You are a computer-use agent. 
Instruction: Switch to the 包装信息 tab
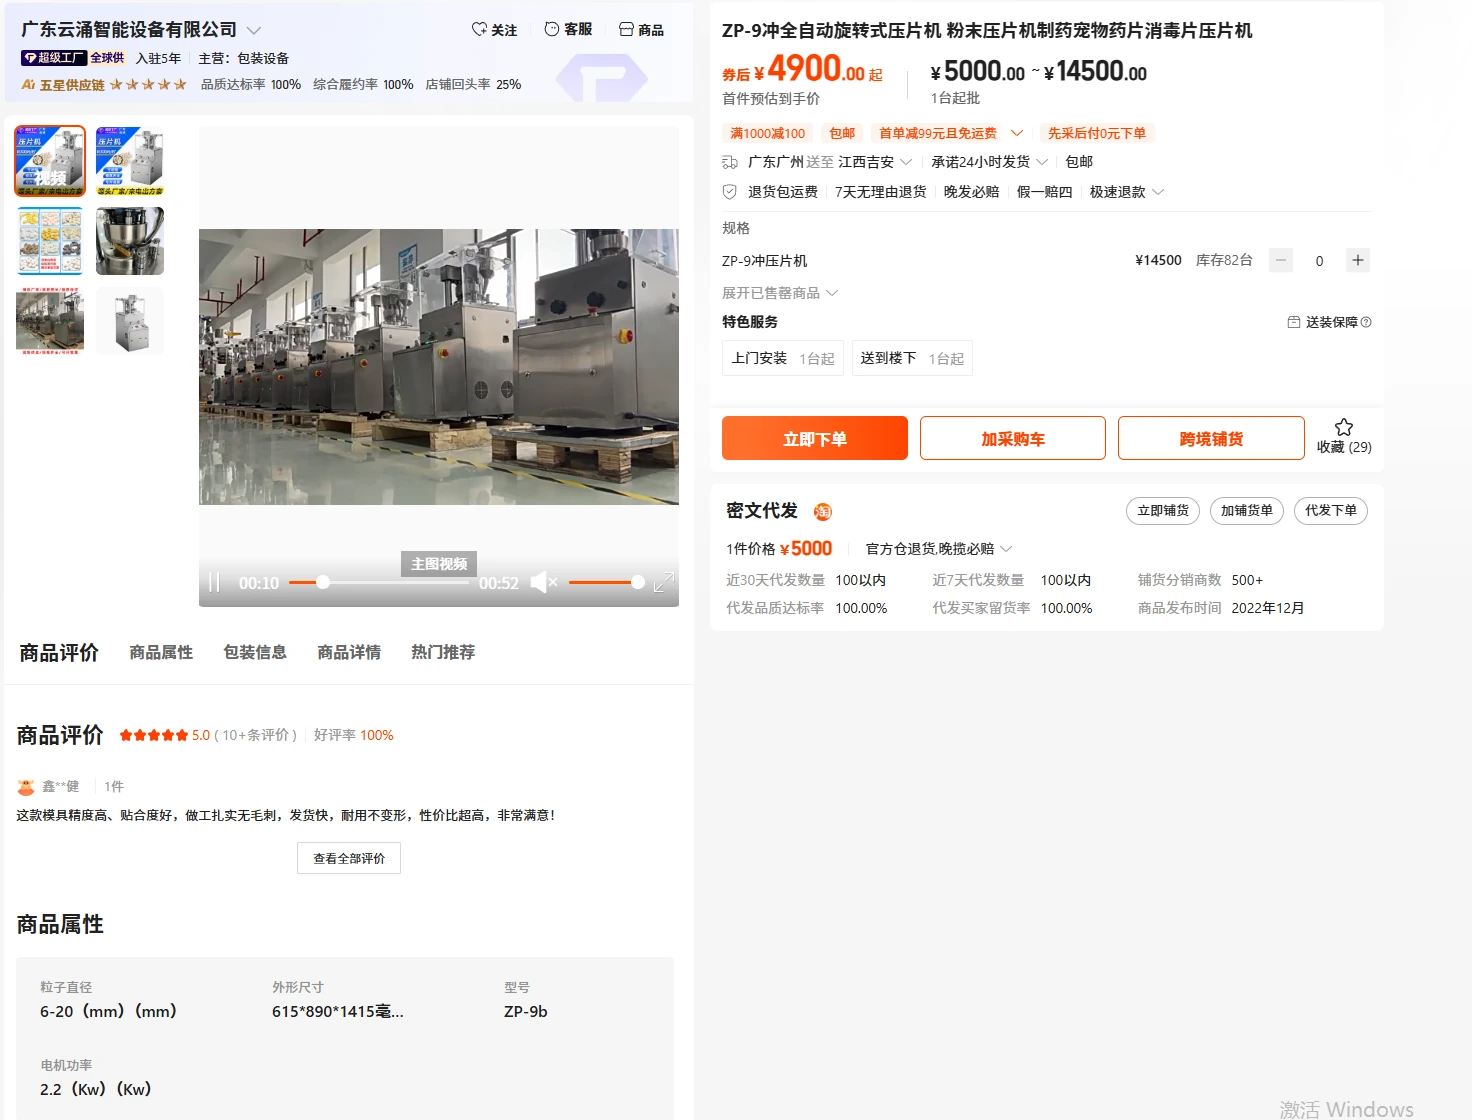tap(255, 652)
